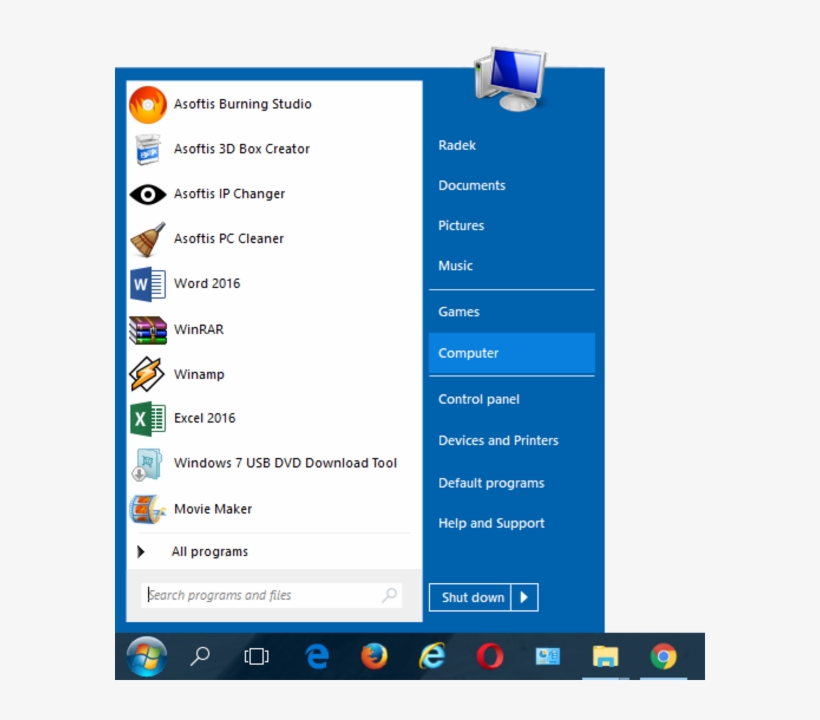This screenshot has height=720, width=820.
Task: Click the Shut down button
Action: (x=472, y=598)
